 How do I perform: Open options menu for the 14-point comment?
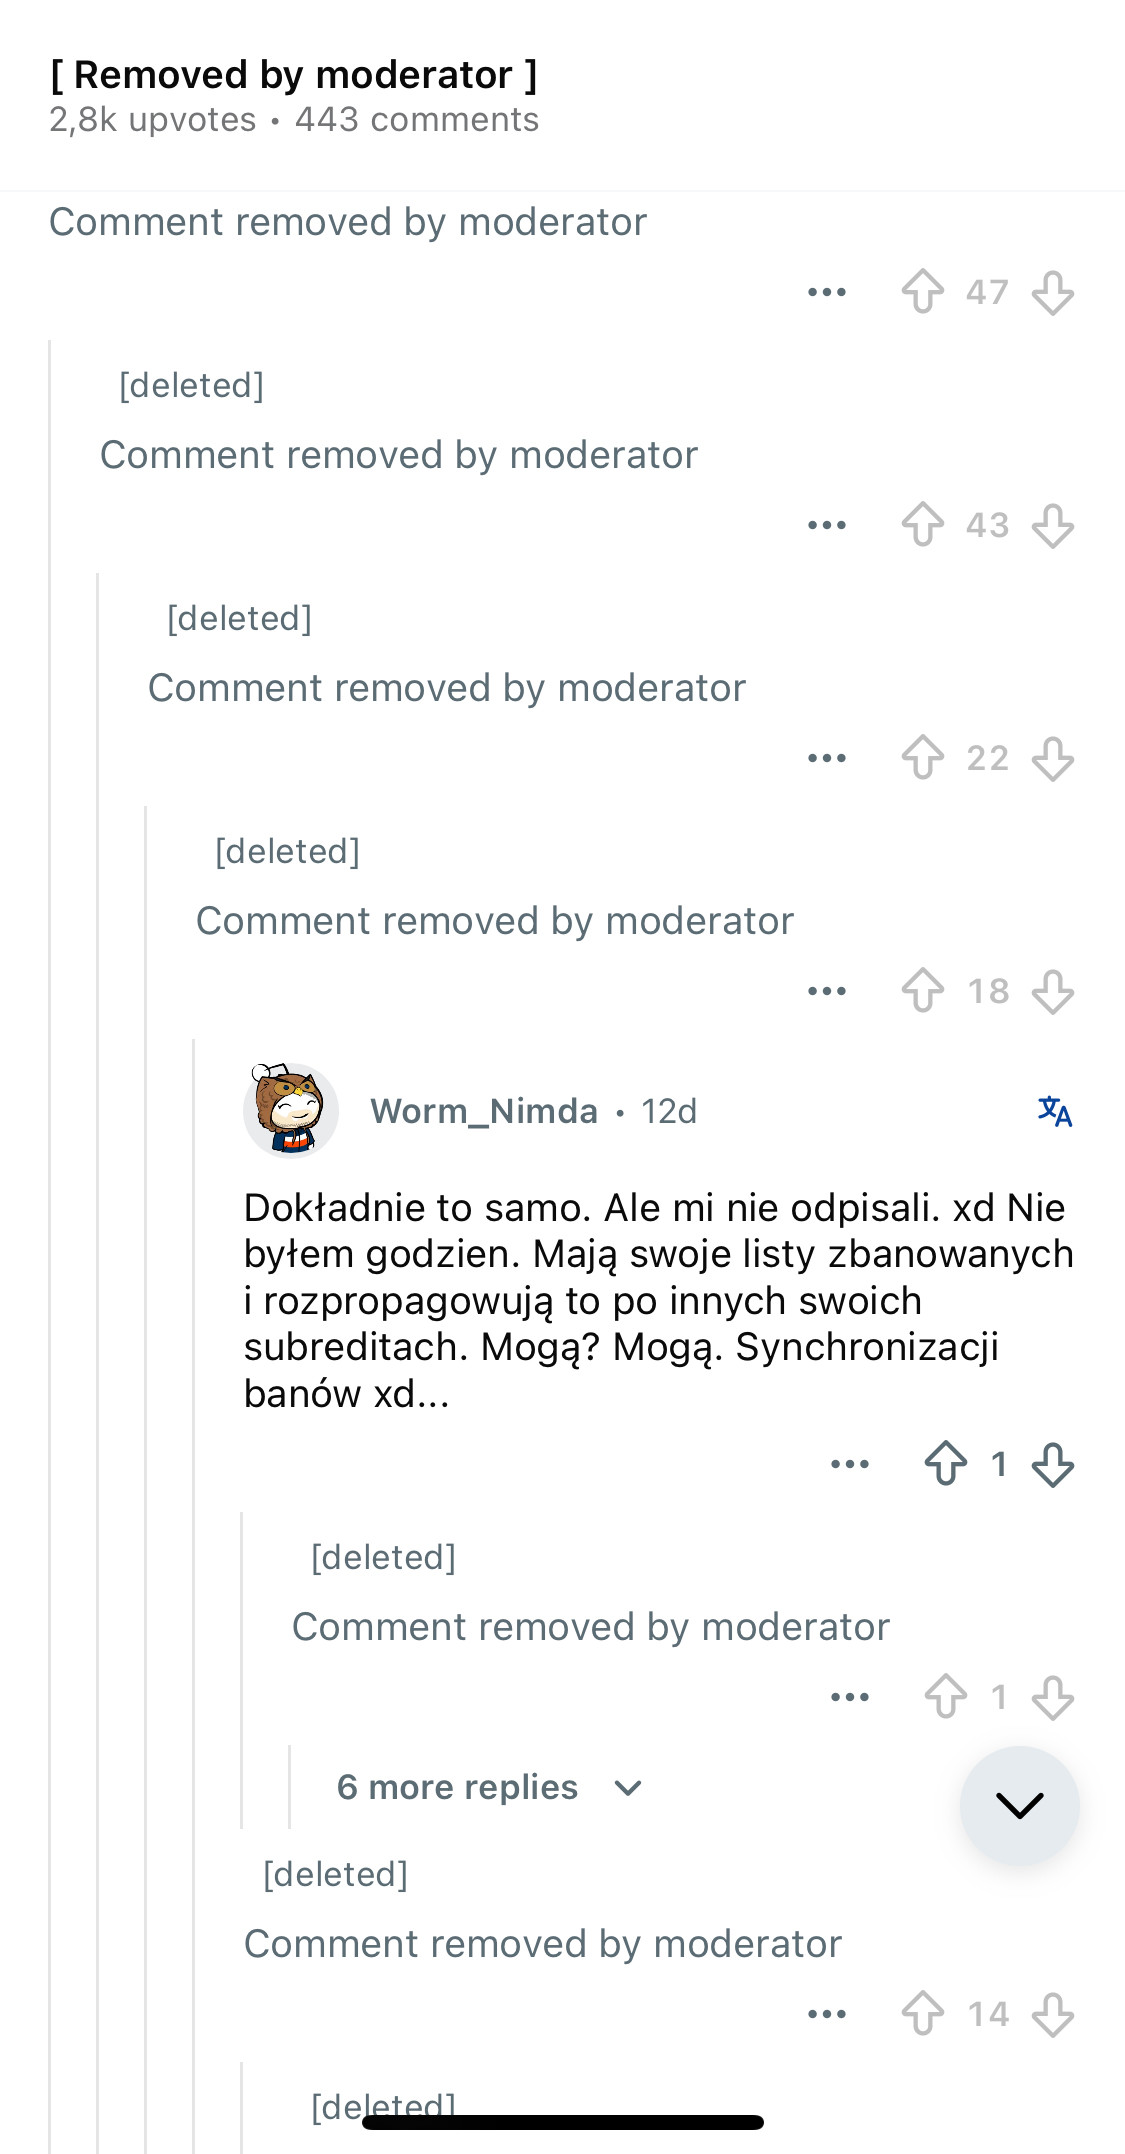827,2014
